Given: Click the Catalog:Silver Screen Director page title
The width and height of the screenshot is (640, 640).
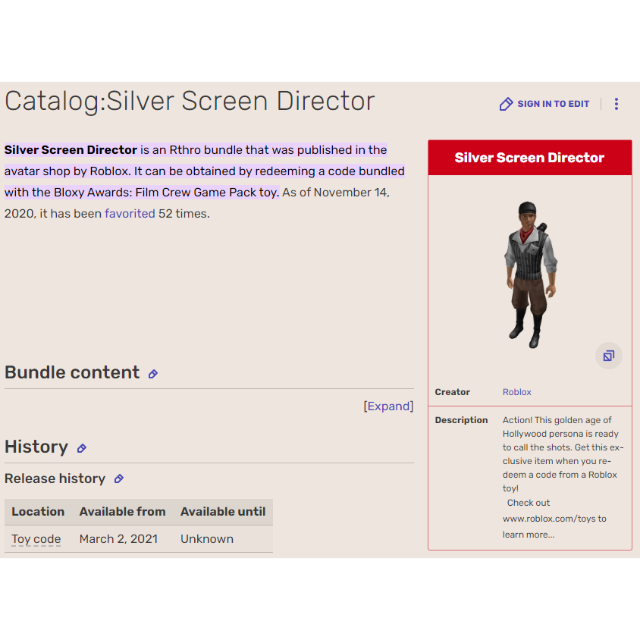Looking at the screenshot, I should 190,101.
